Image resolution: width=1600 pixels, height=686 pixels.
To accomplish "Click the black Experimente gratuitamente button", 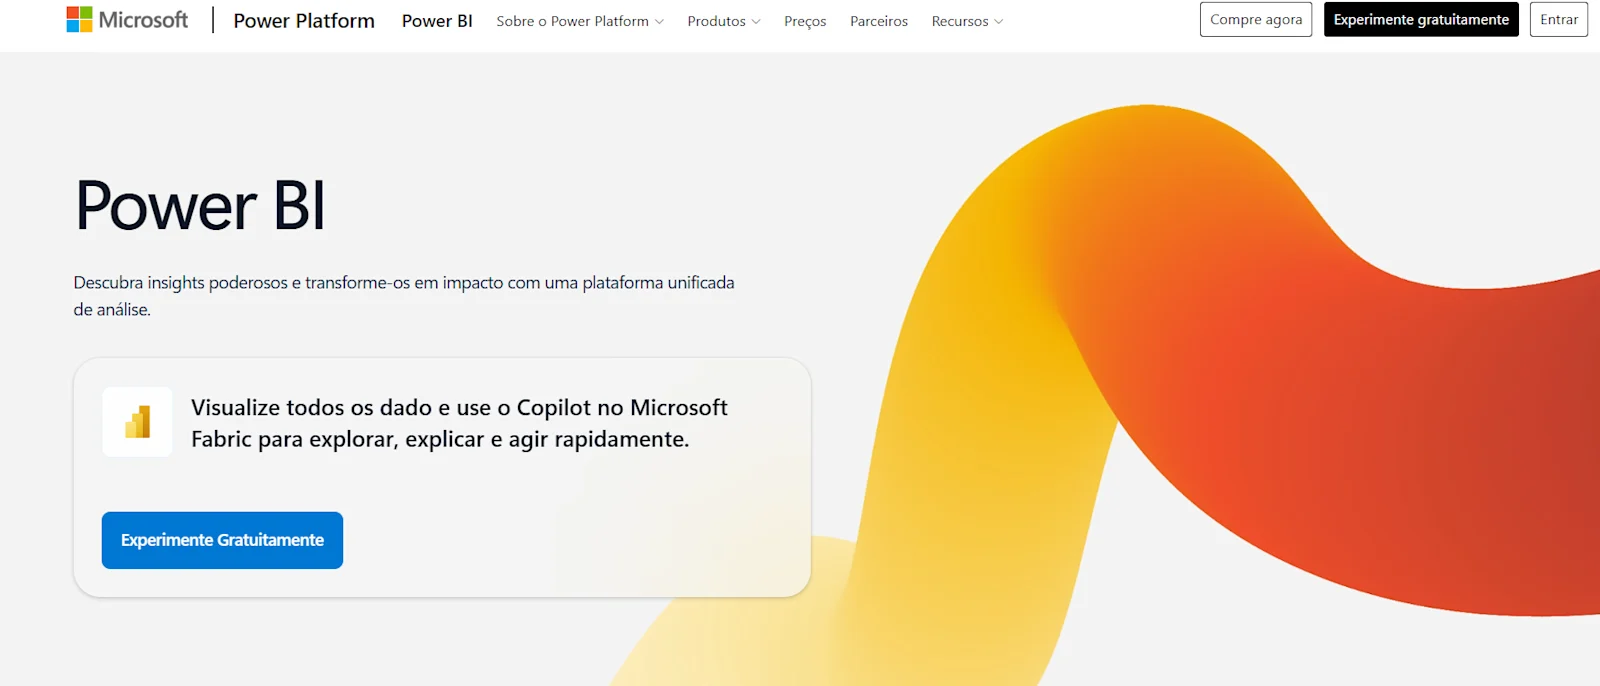I will (x=1421, y=20).
